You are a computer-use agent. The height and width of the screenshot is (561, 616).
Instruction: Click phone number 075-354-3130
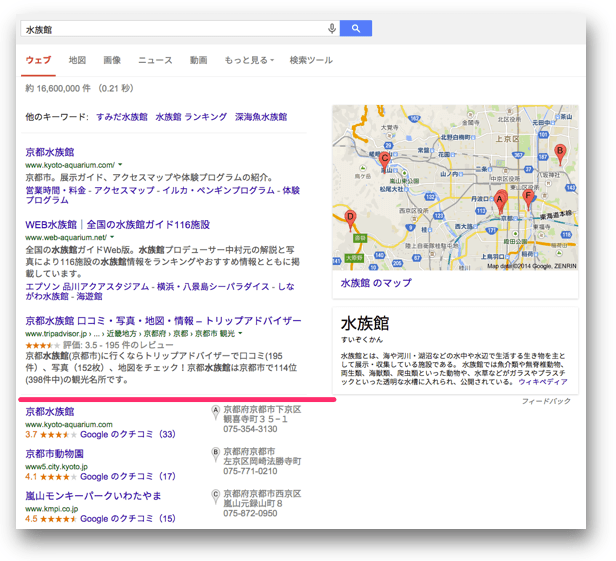(250, 429)
